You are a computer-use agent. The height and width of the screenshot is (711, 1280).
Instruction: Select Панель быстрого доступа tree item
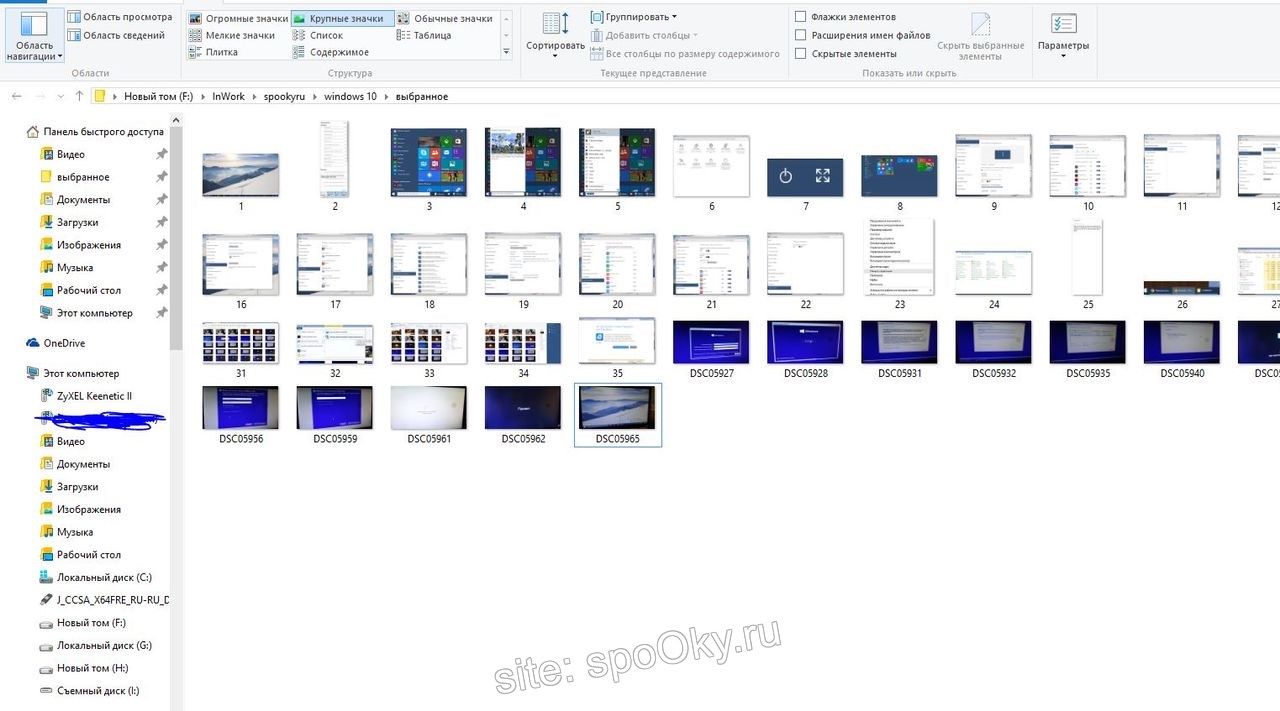(94, 131)
